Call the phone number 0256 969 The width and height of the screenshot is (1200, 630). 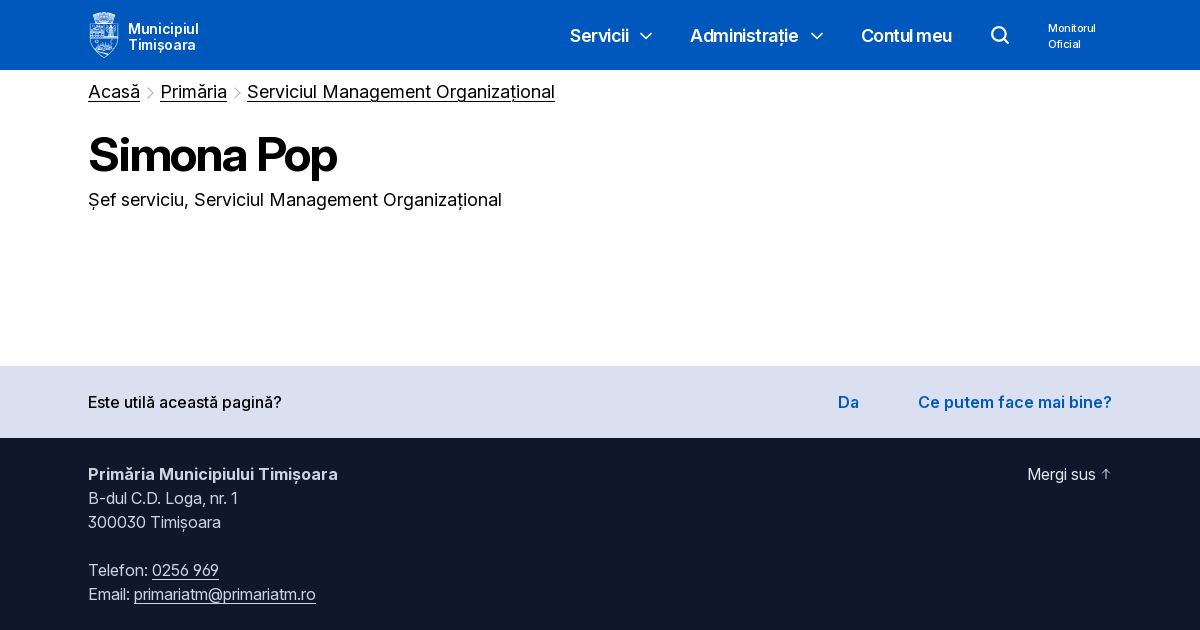click(185, 570)
